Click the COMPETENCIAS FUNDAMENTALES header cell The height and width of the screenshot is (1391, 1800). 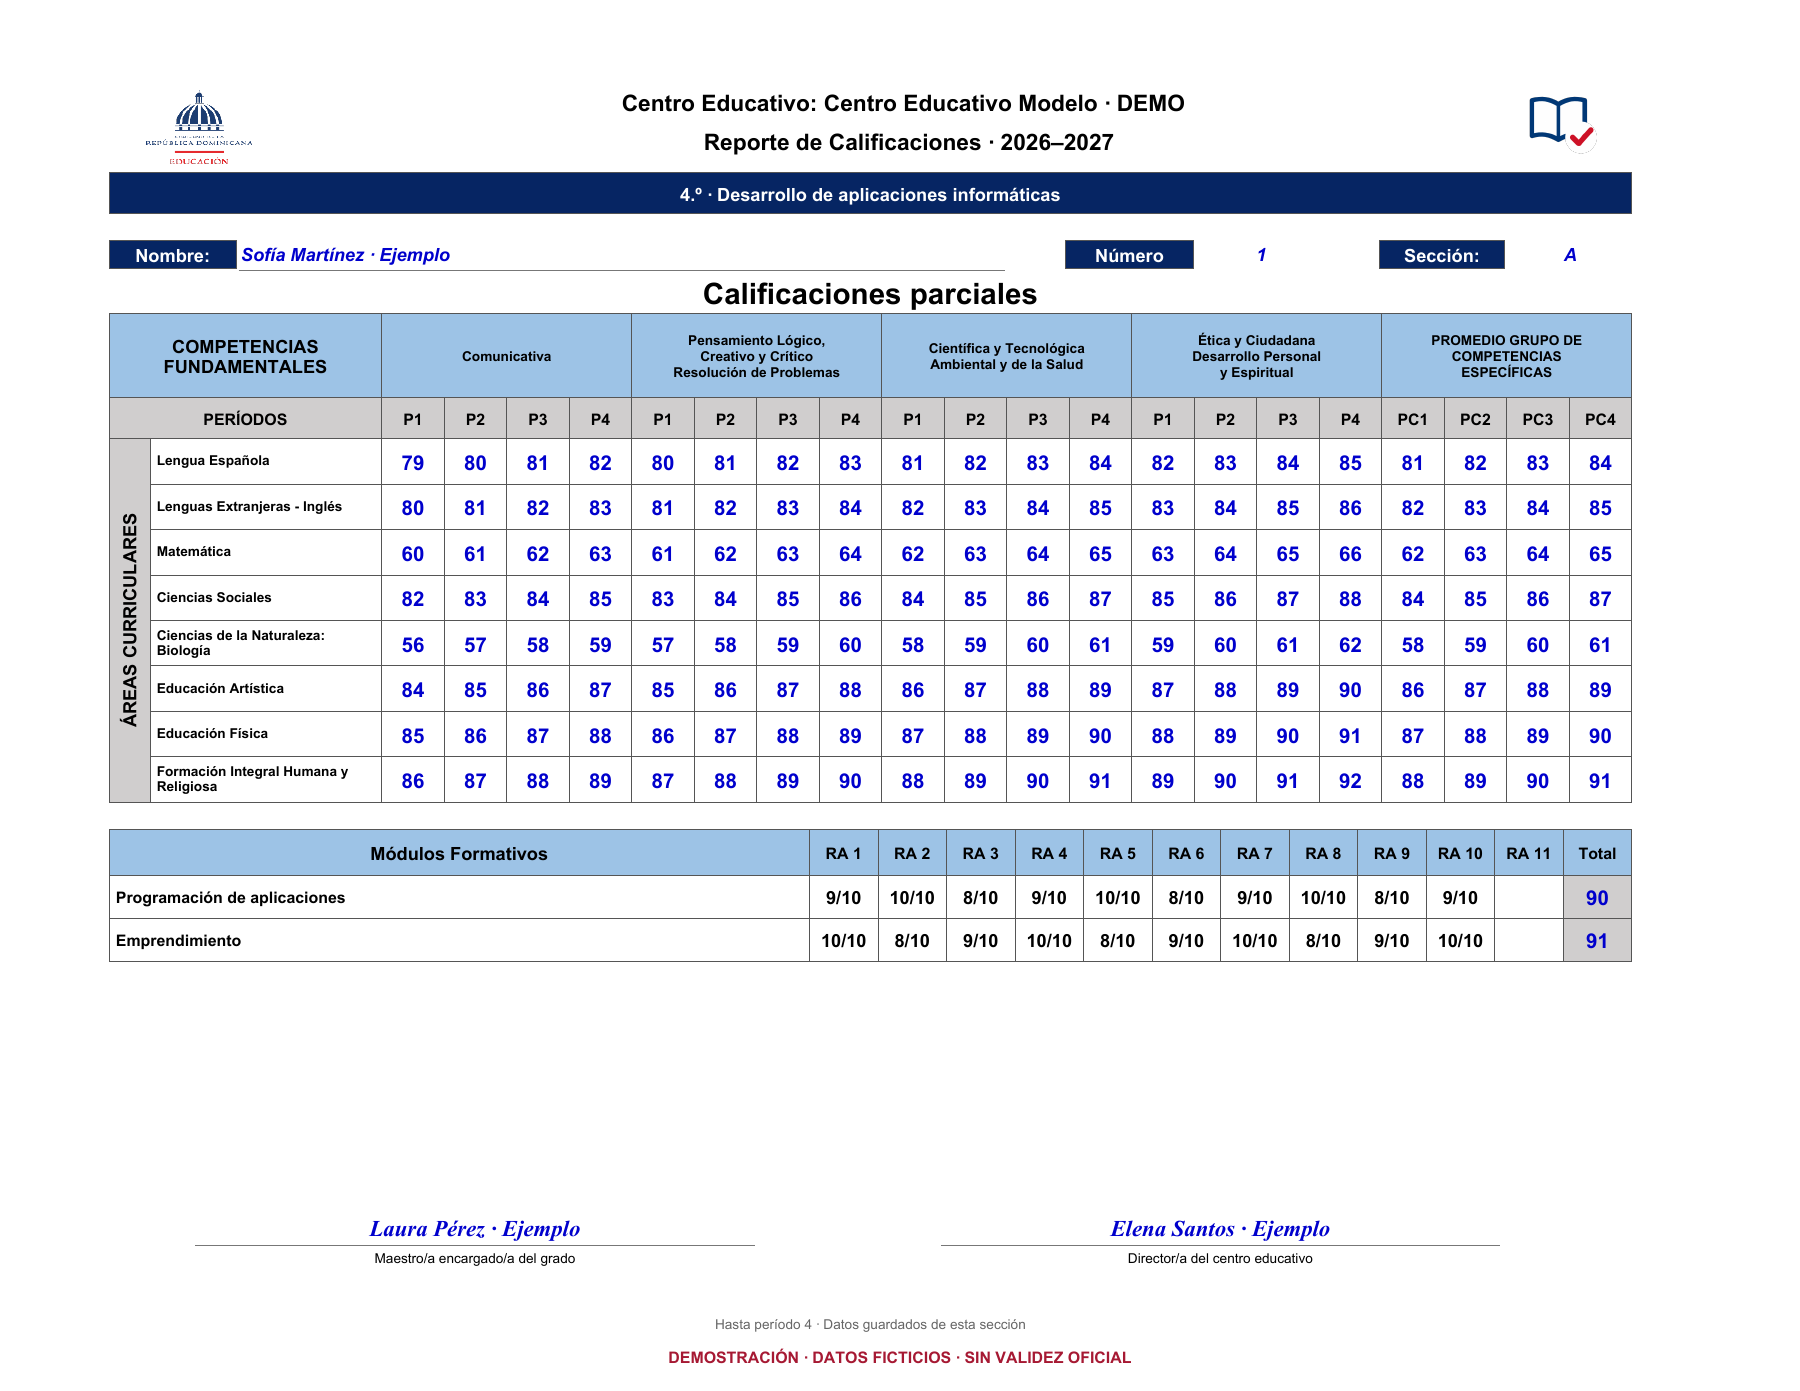coord(245,356)
